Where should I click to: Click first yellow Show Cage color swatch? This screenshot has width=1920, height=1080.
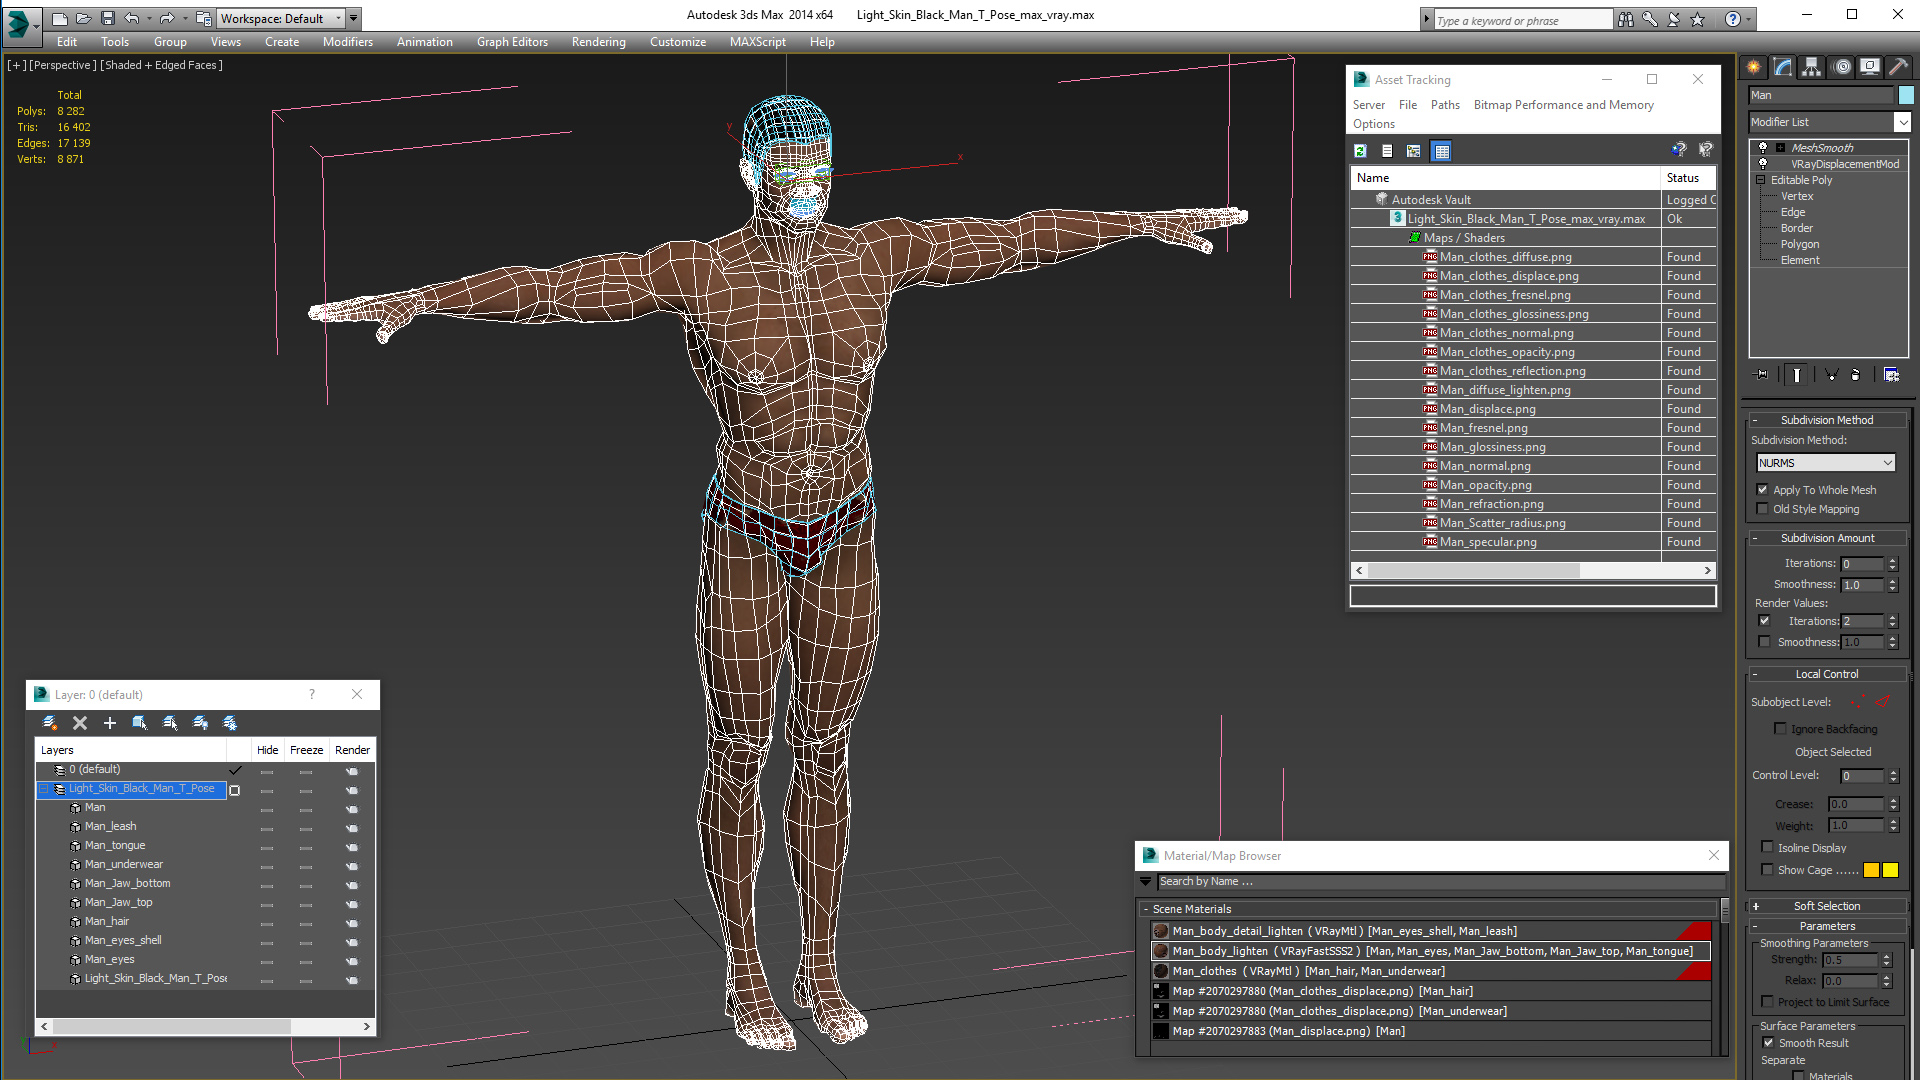click(1871, 870)
